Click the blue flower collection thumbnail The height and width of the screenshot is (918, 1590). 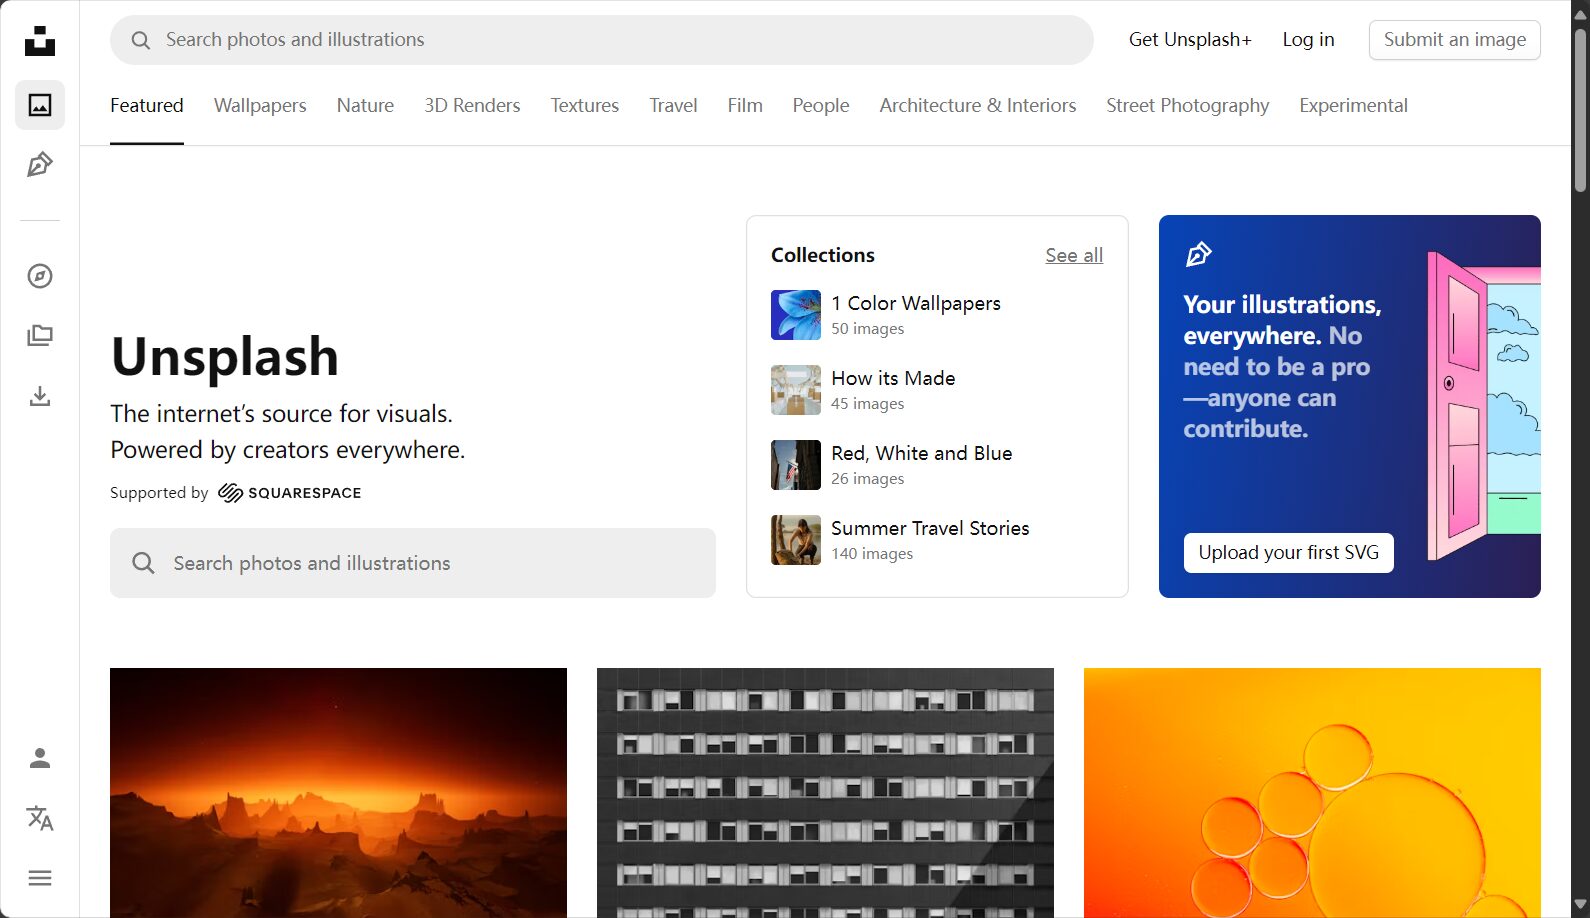[796, 315]
